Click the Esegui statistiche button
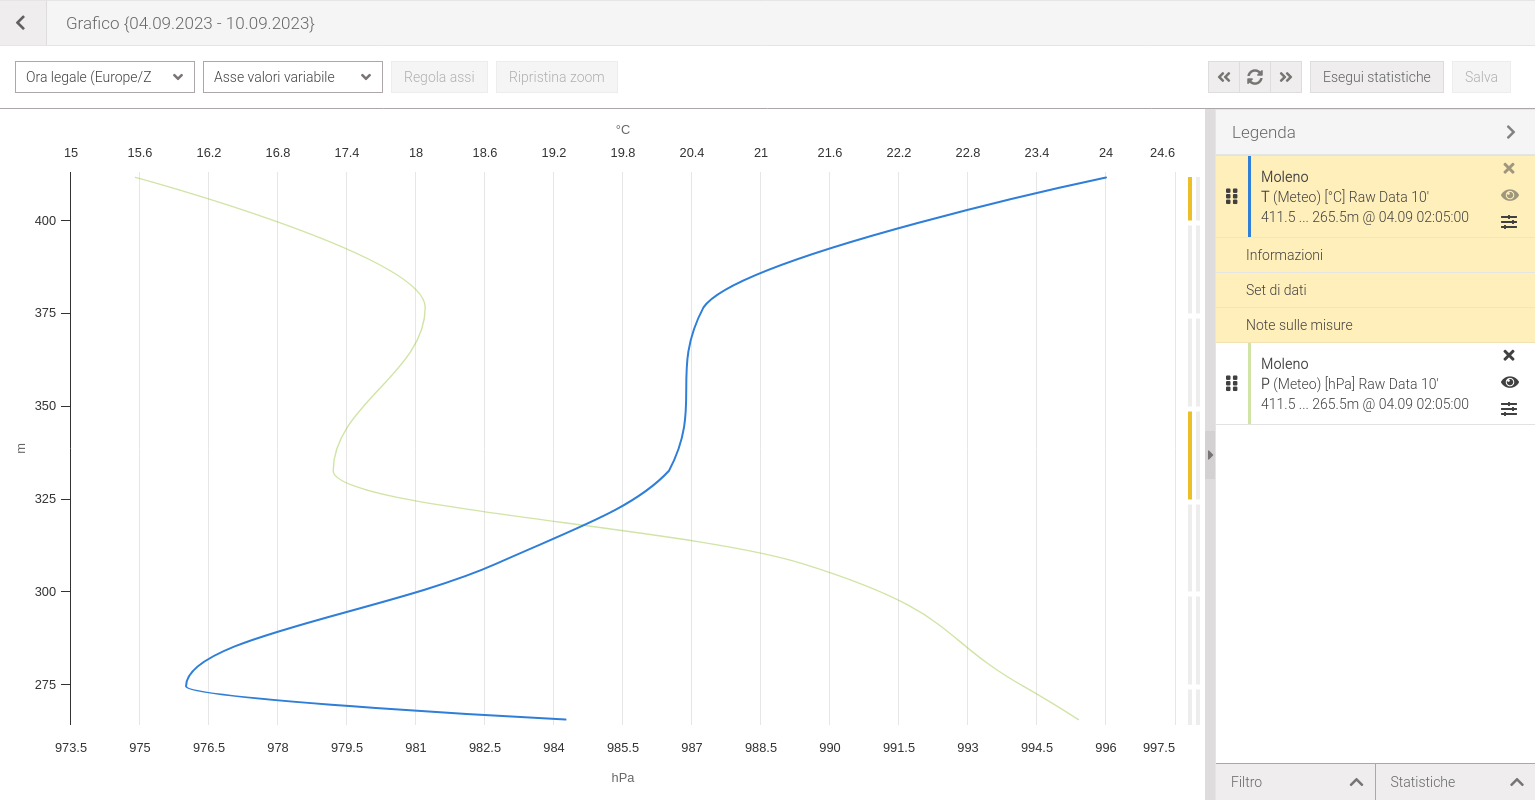This screenshot has height=800, width=1535. [x=1376, y=77]
